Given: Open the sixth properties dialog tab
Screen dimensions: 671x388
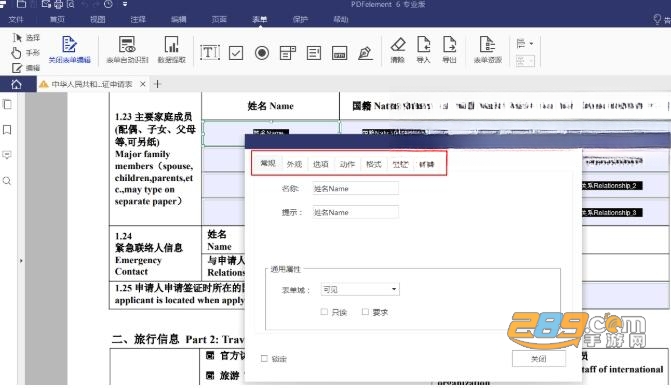Looking at the screenshot, I should pyautogui.click(x=400, y=164).
